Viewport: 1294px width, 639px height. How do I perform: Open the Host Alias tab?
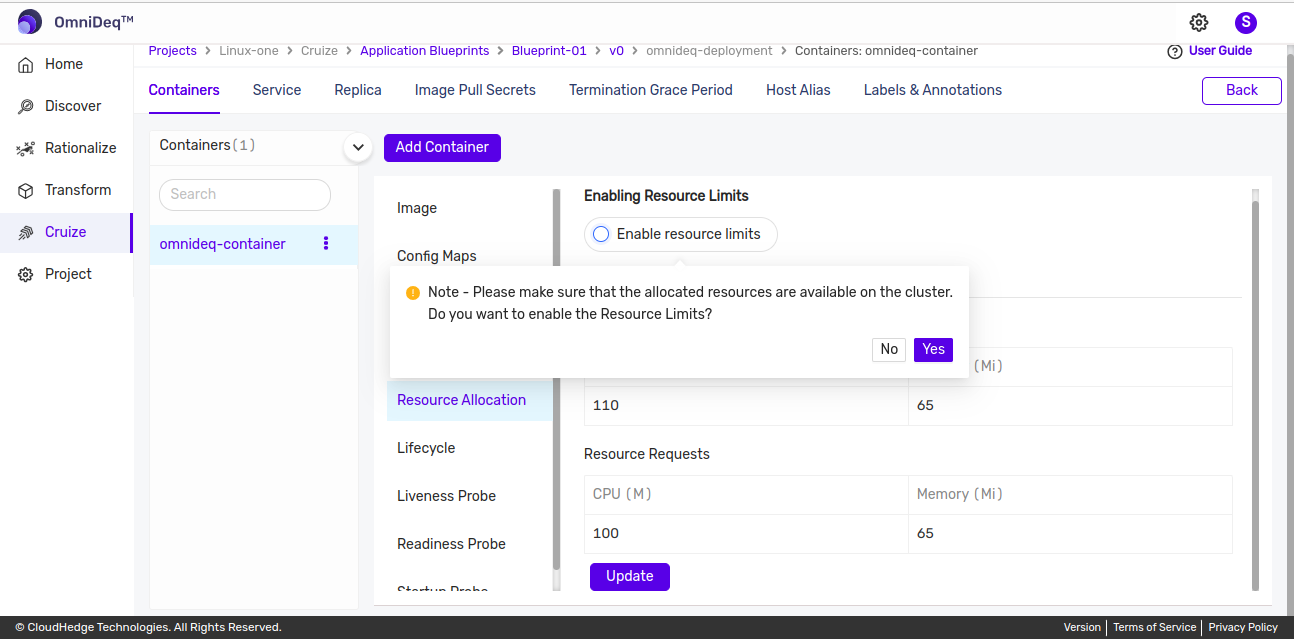[x=798, y=90]
